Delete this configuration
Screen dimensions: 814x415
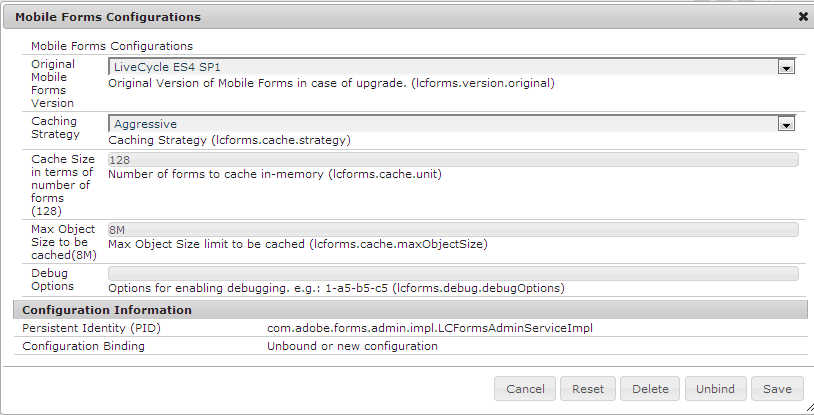coord(650,389)
